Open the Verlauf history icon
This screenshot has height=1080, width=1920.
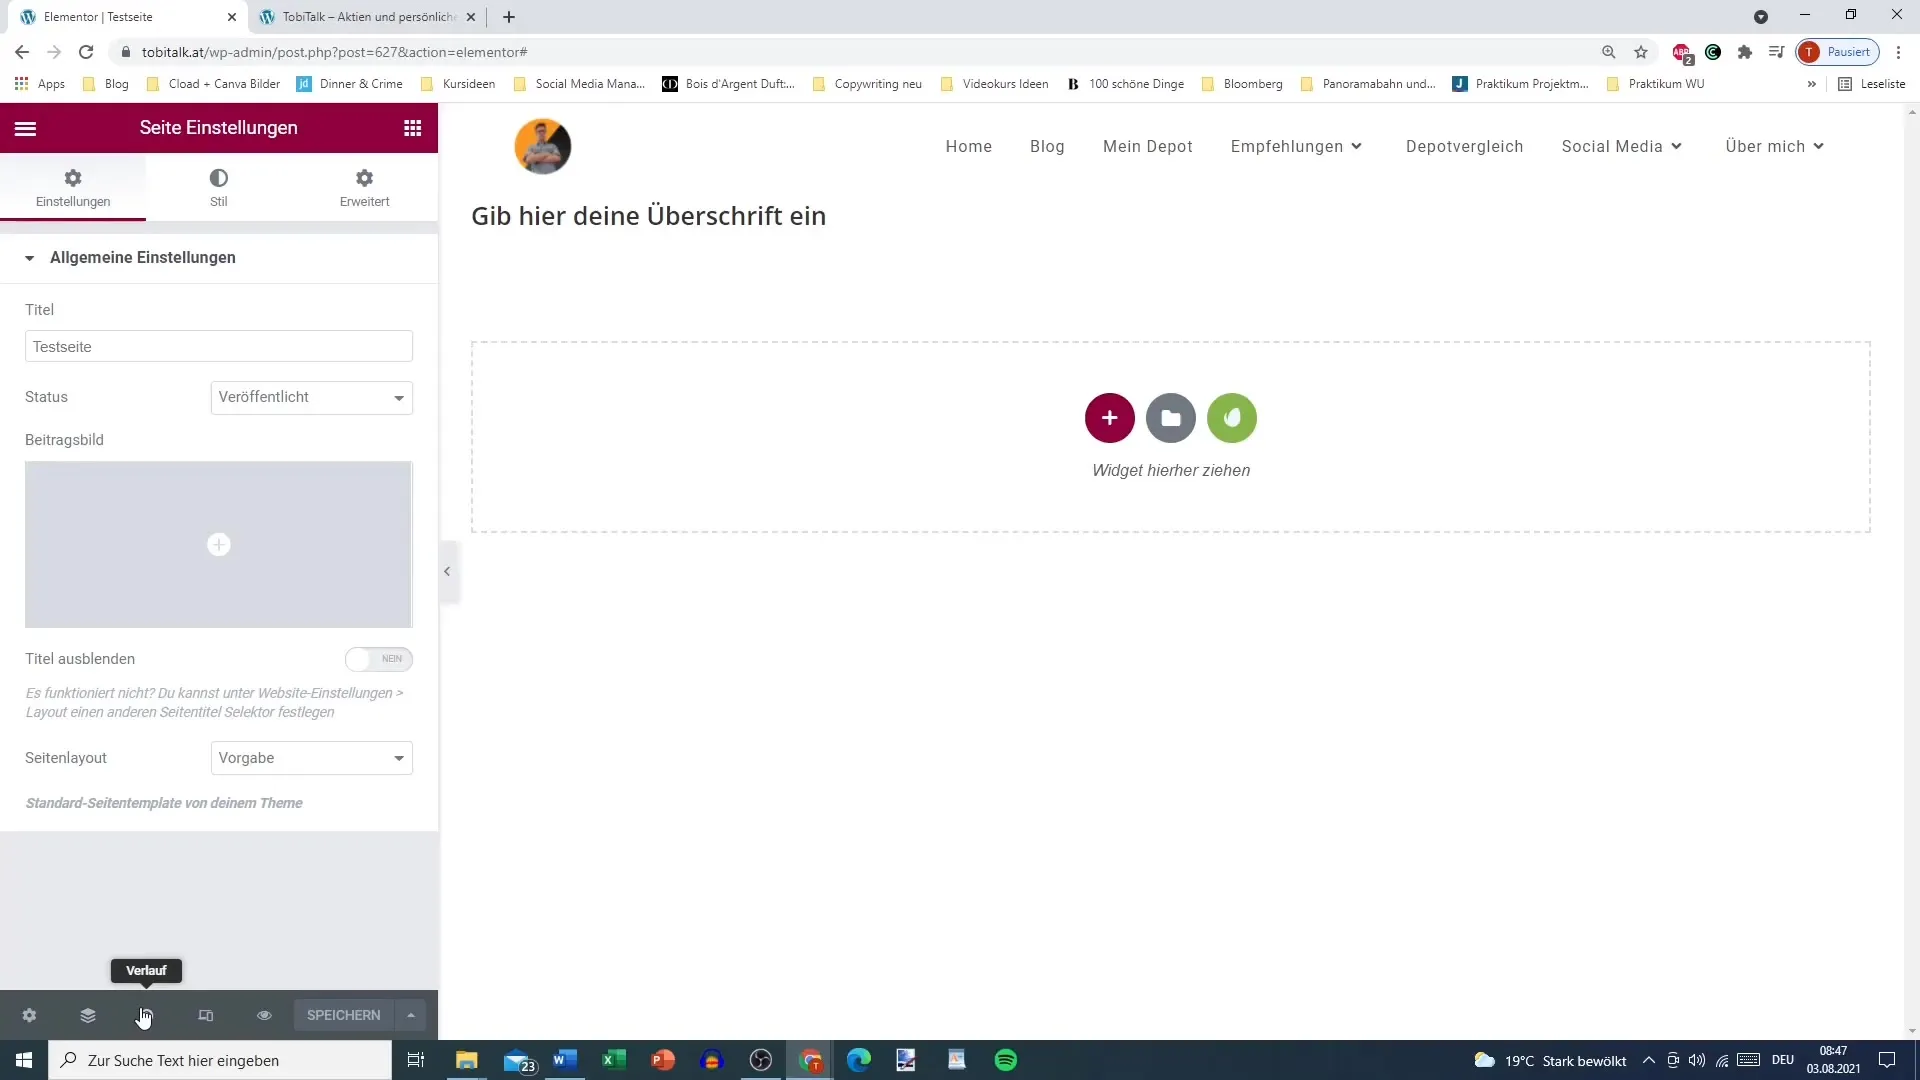click(x=146, y=1015)
